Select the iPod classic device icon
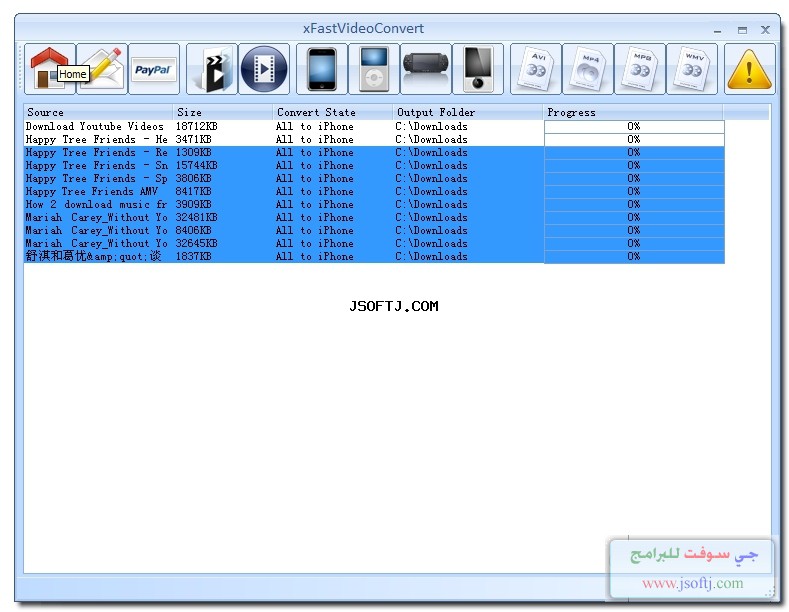This screenshot has width=789, height=612. click(x=374, y=68)
